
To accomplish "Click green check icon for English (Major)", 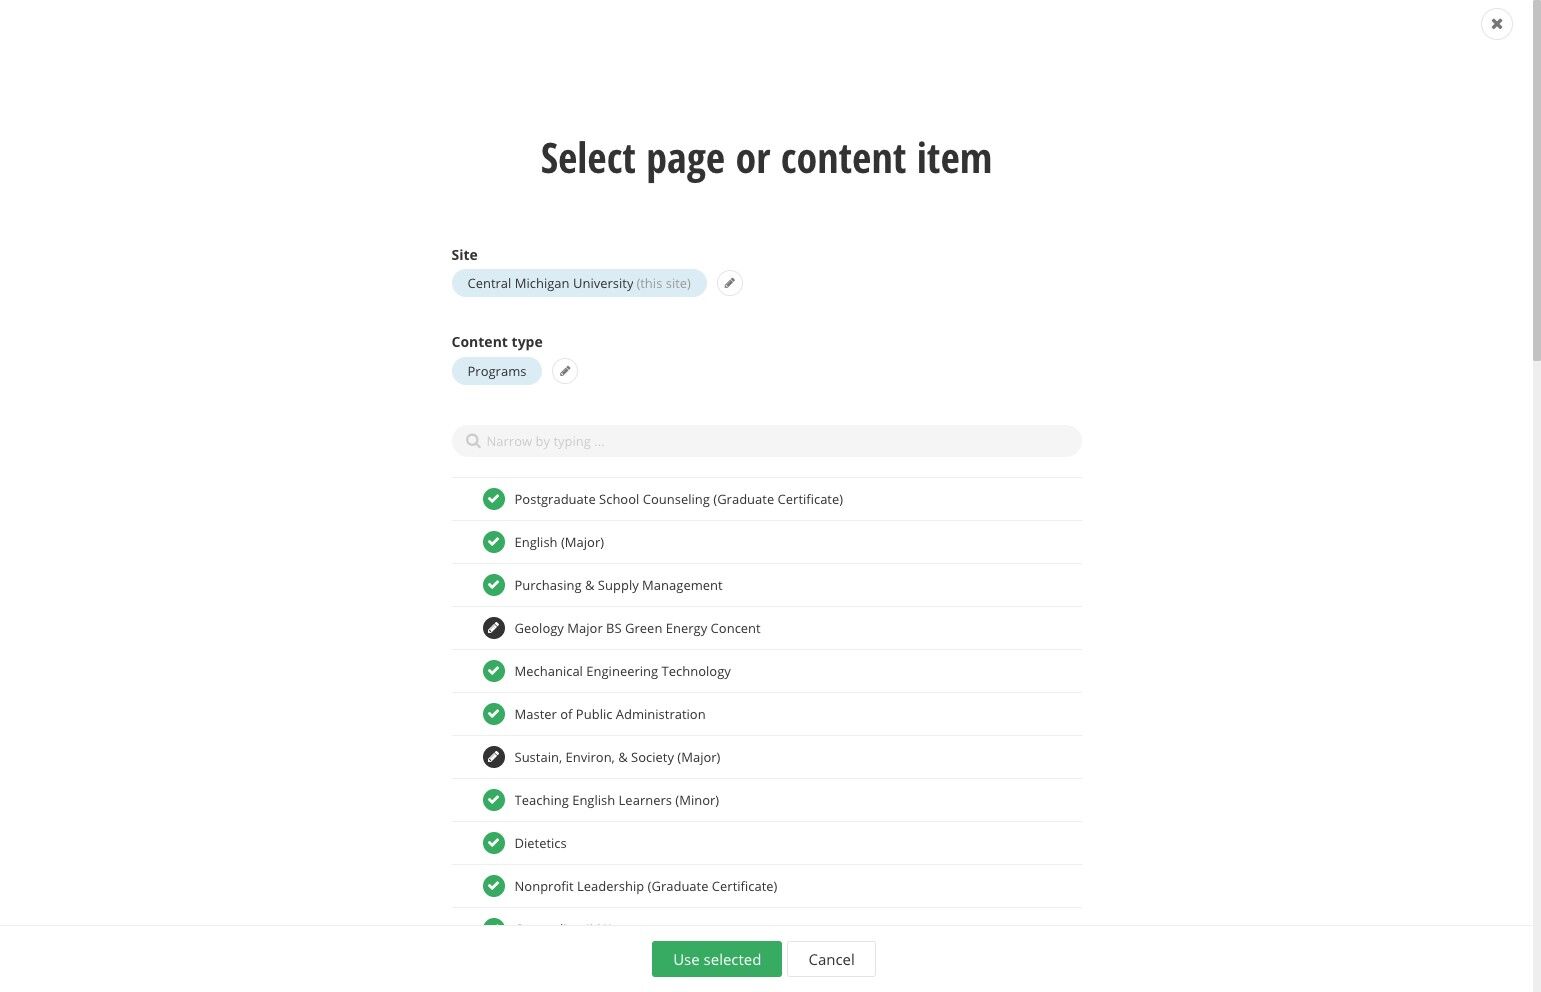I will tap(494, 542).
